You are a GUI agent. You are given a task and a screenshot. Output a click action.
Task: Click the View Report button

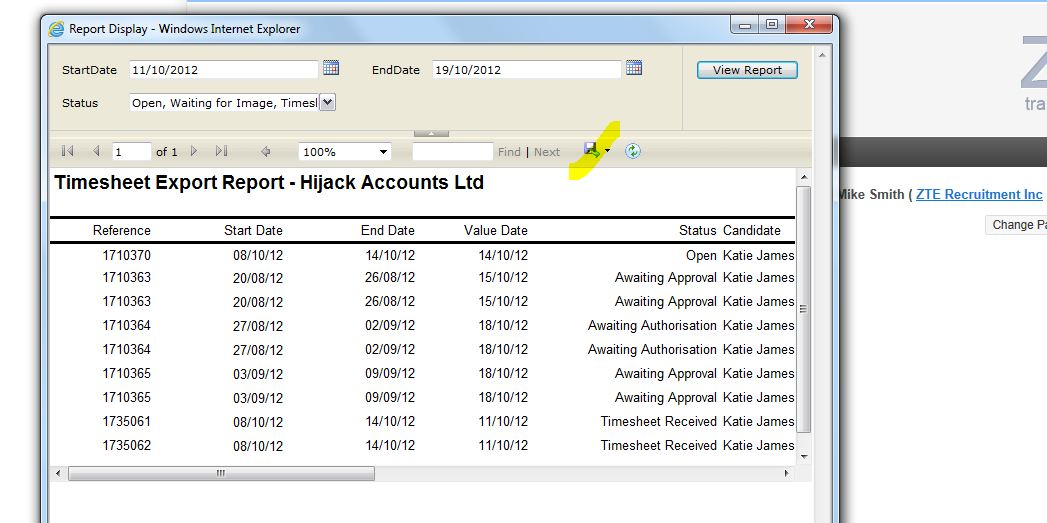click(747, 70)
